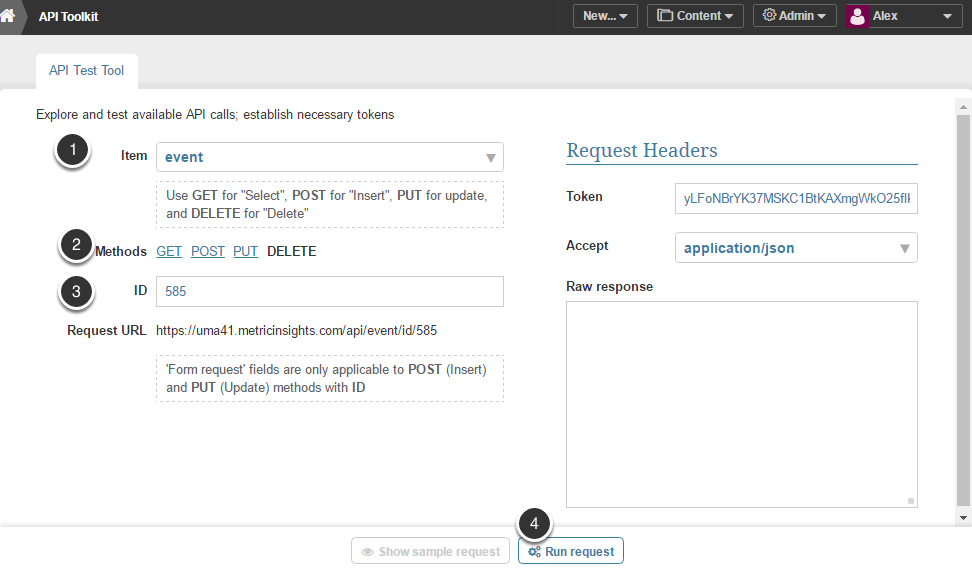The width and height of the screenshot is (972, 568).
Task: Click the folder icon beside Content
Action: point(665,16)
